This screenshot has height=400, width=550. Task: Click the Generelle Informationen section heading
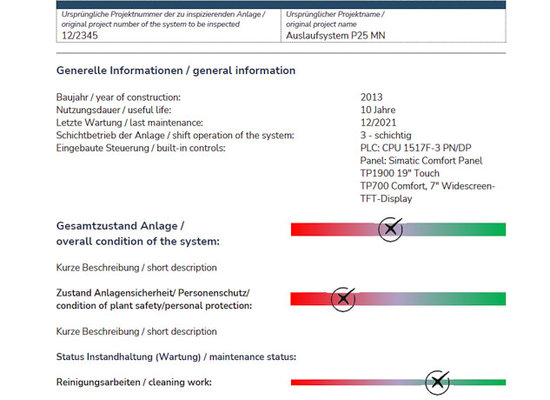[176, 70]
